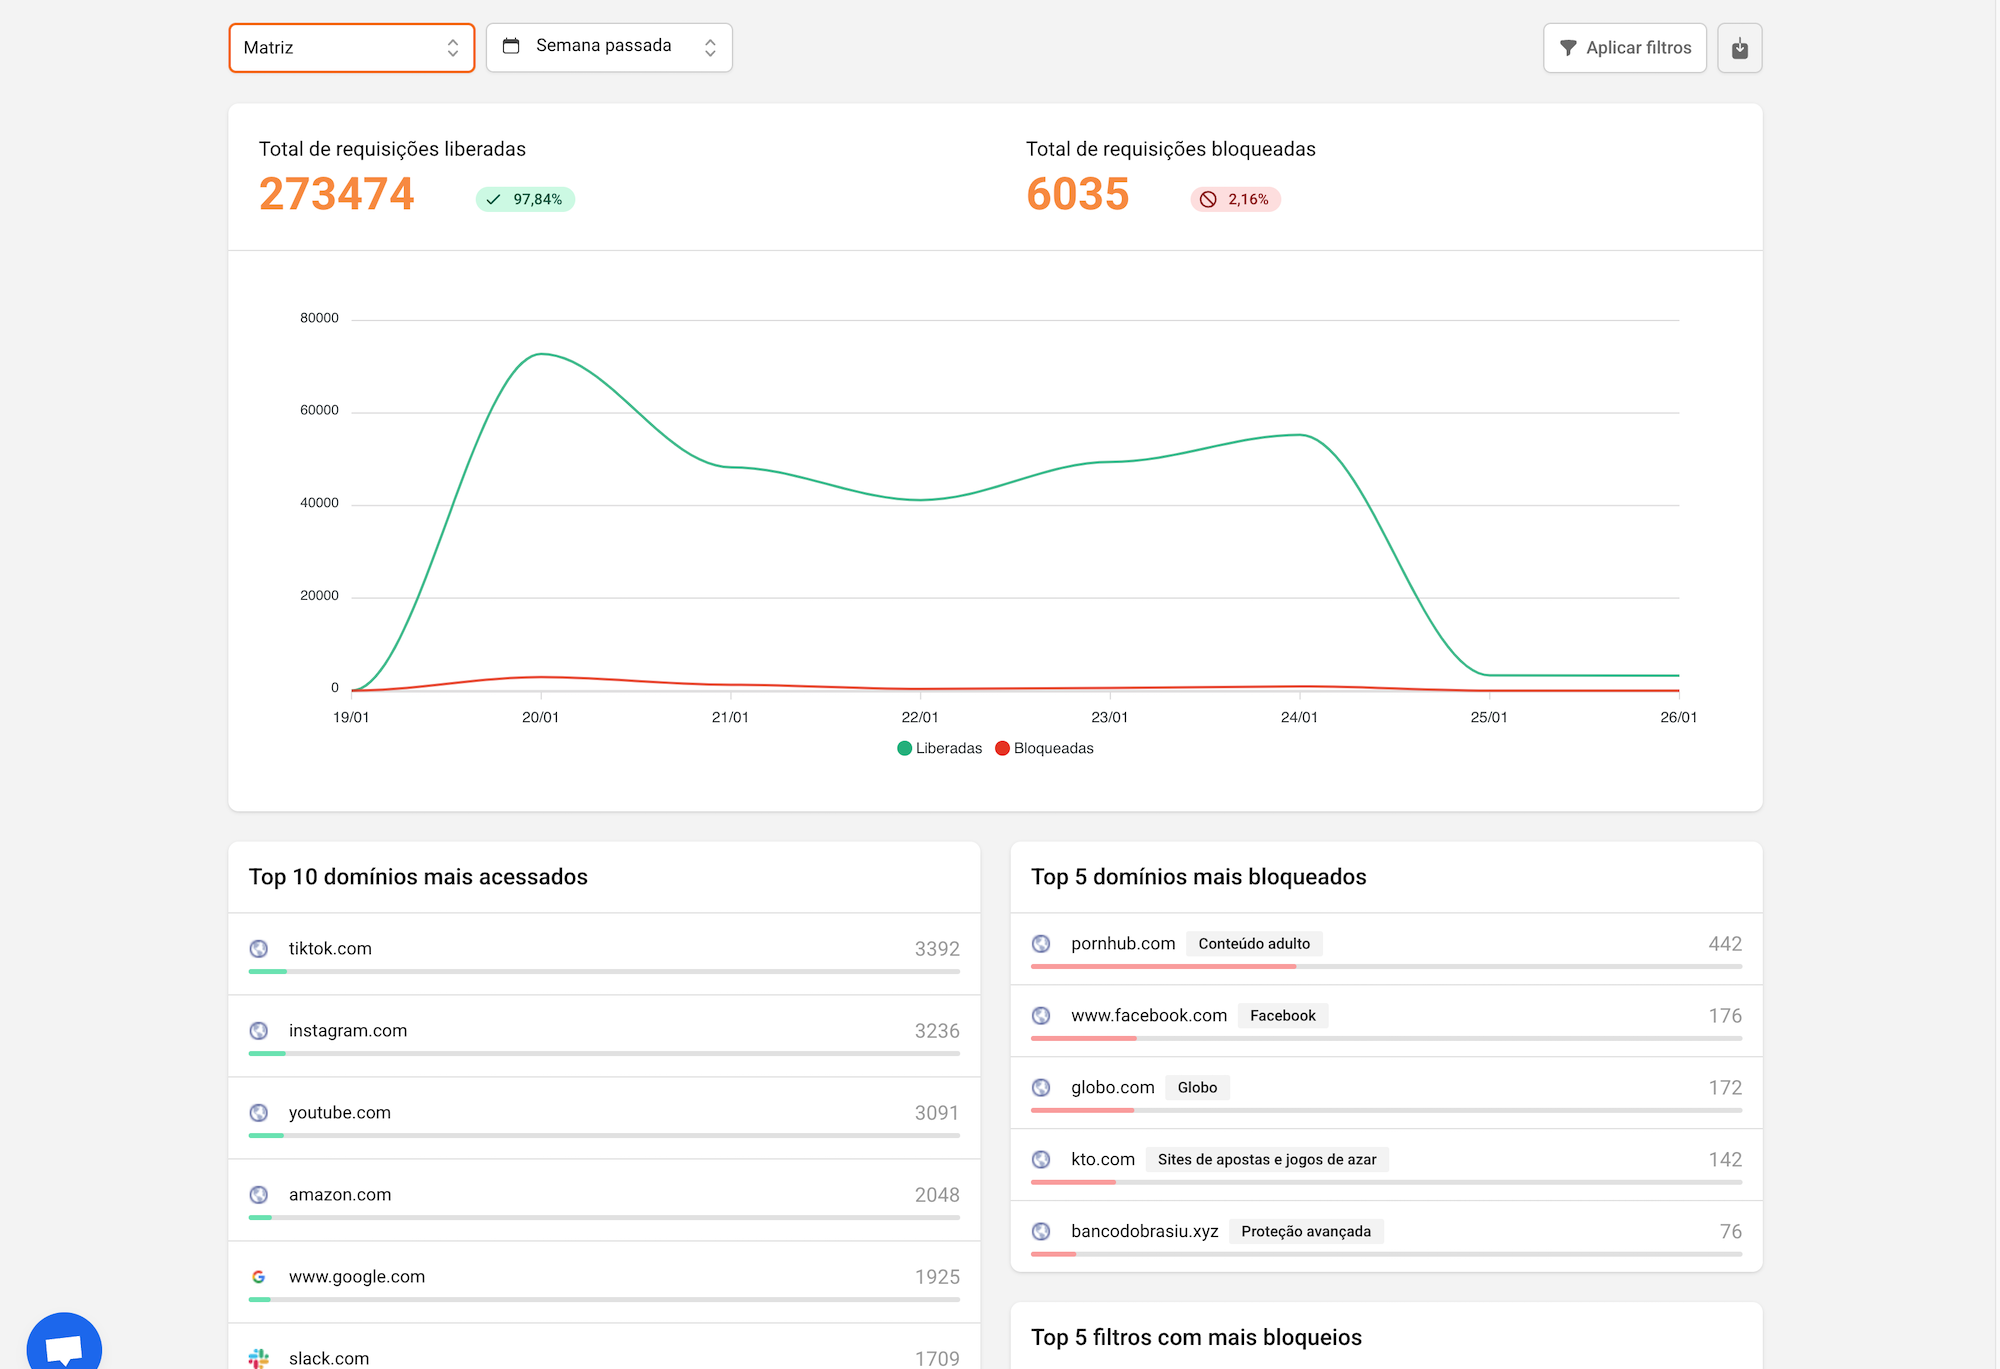This screenshot has height=1369, width=2000.
Task: Click the tiktok.com domain row text
Action: [330, 948]
